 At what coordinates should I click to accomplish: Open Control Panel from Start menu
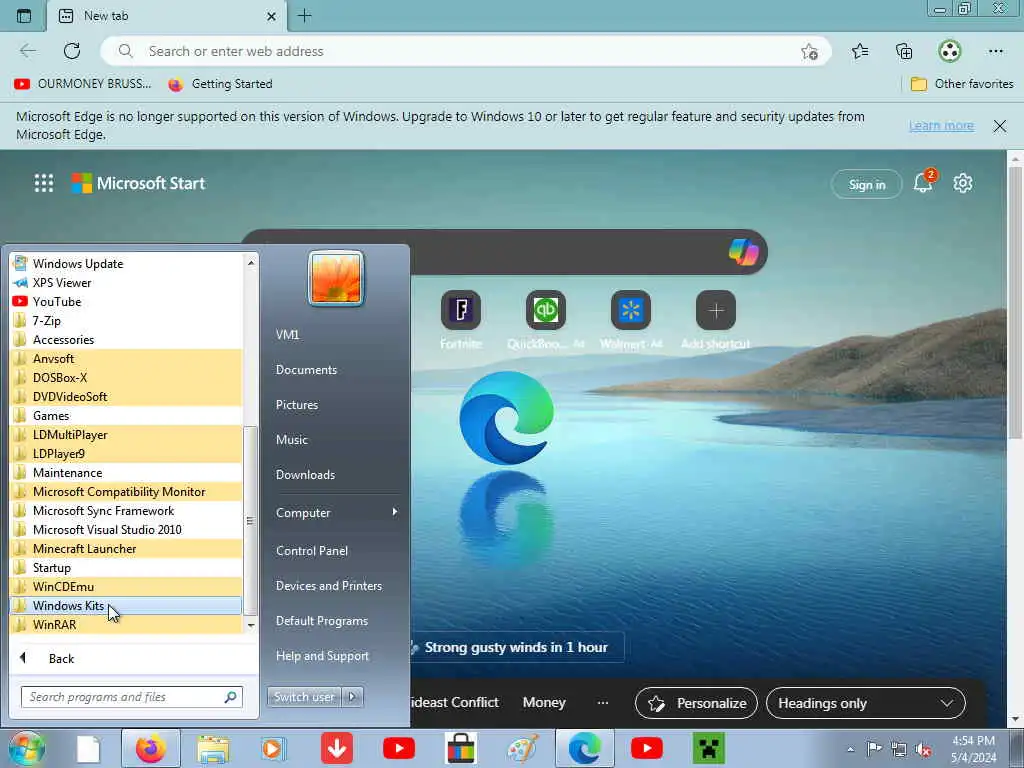312,551
